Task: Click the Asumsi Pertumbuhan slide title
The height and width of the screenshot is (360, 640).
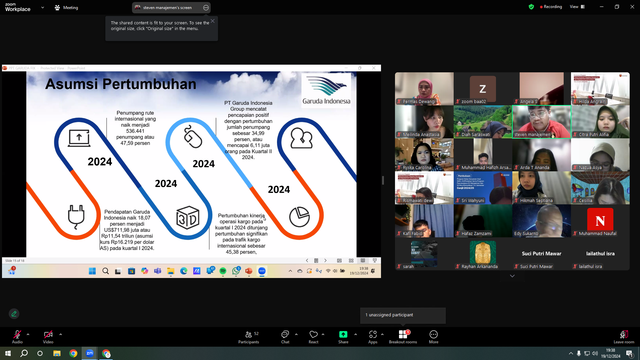Action: click(x=120, y=84)
